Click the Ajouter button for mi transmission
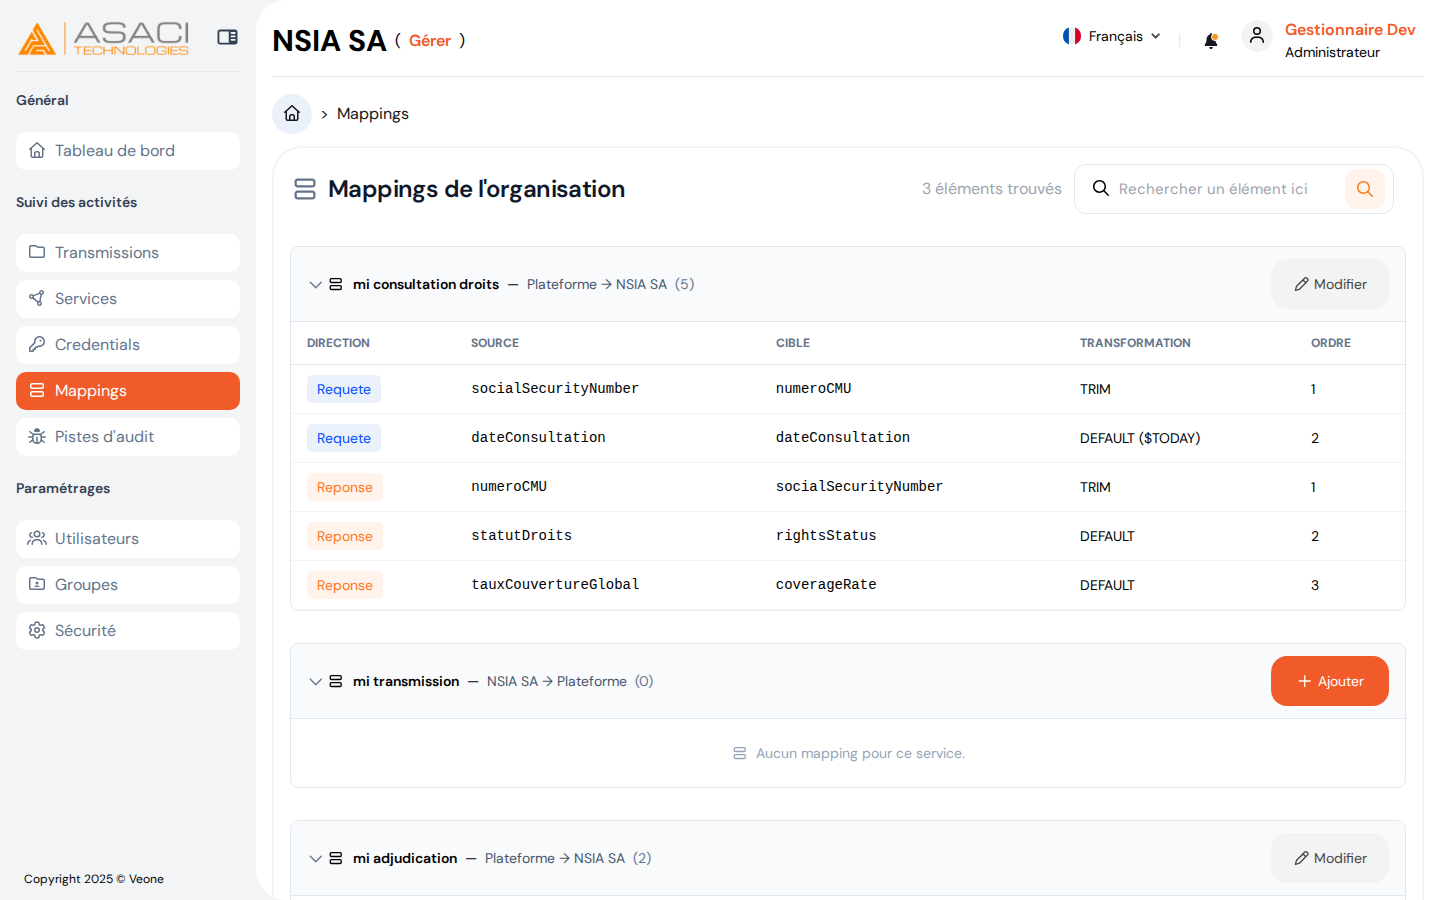The height and width of the screenshot is (900, 1440). [1330, 681]
